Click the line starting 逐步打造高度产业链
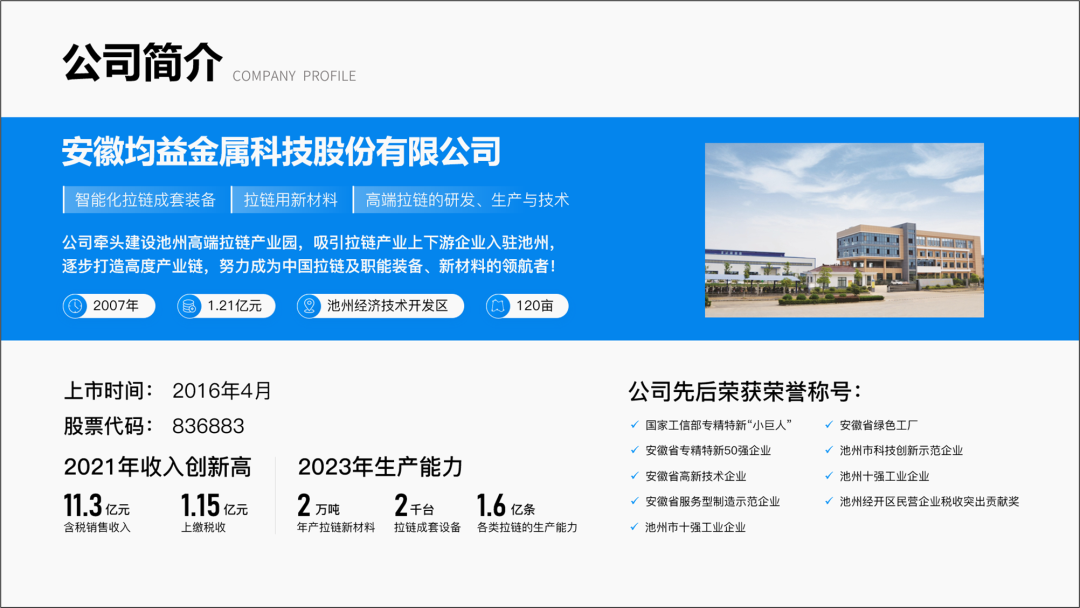 pyautogui.click(x=309, y=266)
